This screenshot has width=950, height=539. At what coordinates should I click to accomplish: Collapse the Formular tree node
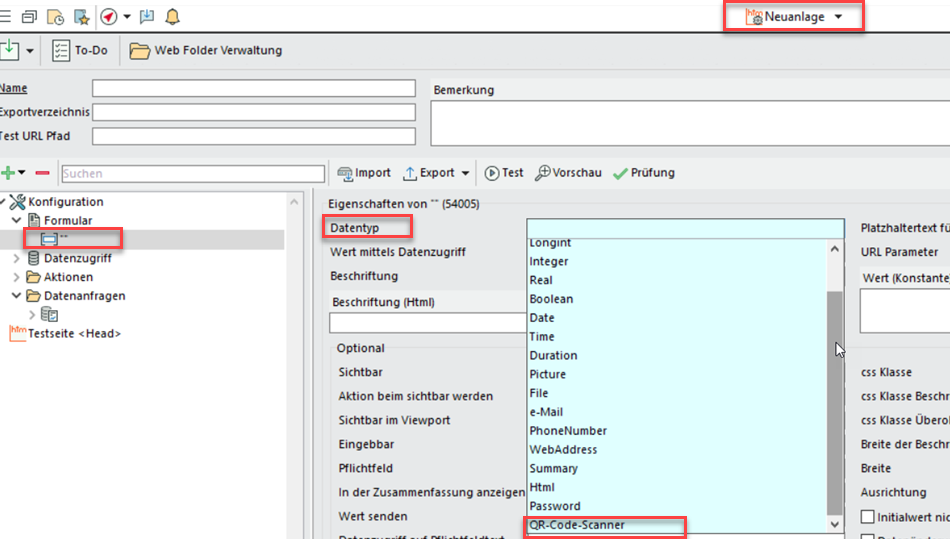(17, 220)
